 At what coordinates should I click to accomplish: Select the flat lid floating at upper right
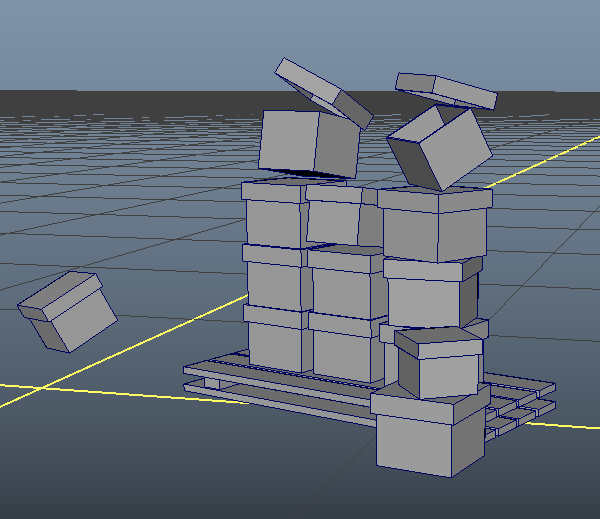(446, 91)
